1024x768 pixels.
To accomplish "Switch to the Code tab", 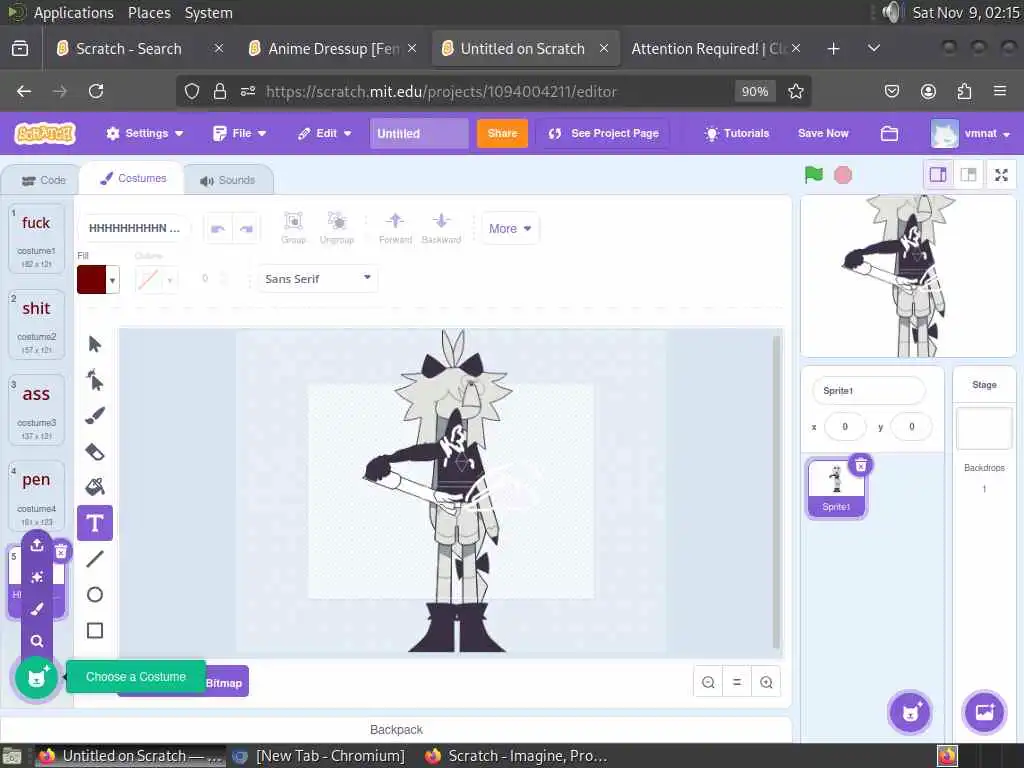I will pyautogui.click(x=44, y=180).
